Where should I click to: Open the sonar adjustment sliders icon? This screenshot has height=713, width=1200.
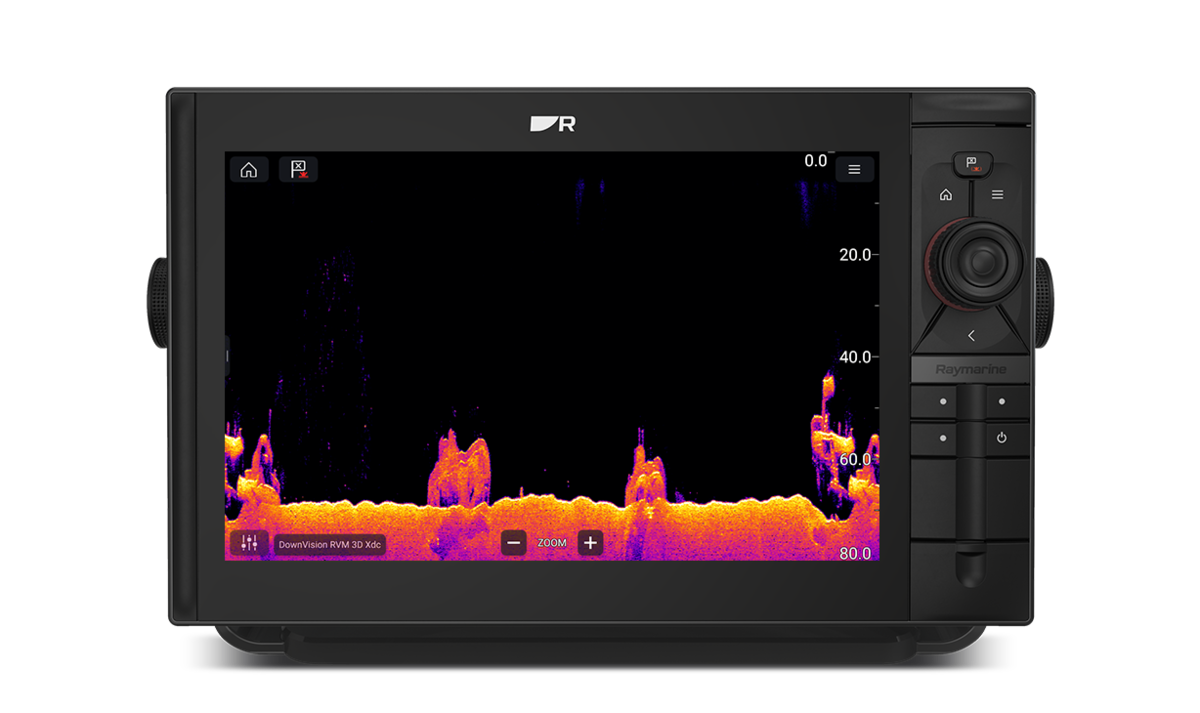coord(249,543)
